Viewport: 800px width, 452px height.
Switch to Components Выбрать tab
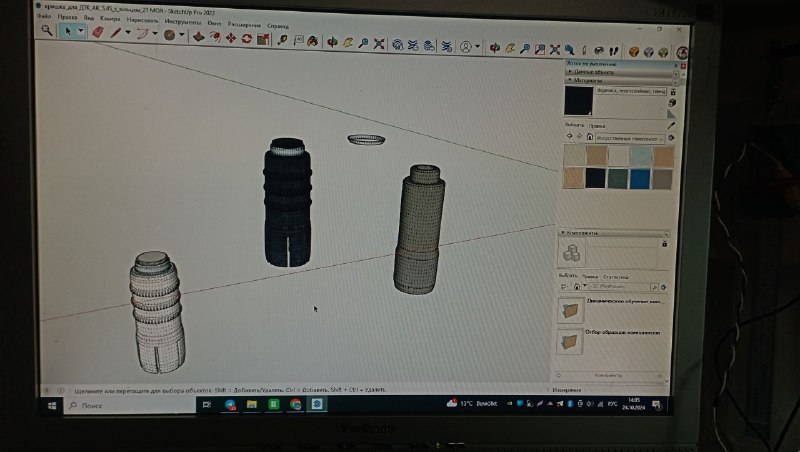pyautogui.click(x=567, y=275)
